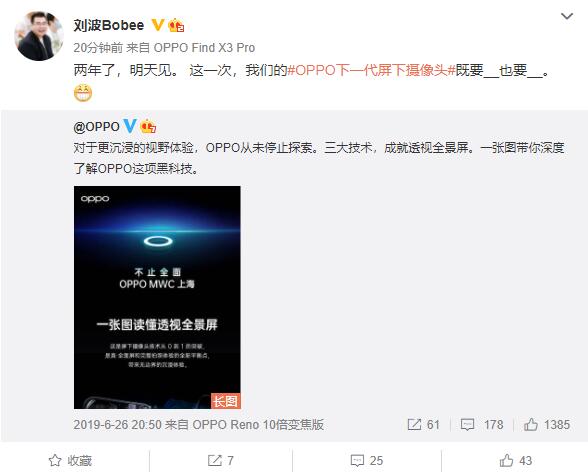The height and width of the screenshot is (474, 588).
Task: Open 刘波Bobee's profile avatar
Action: coord(39,36)
